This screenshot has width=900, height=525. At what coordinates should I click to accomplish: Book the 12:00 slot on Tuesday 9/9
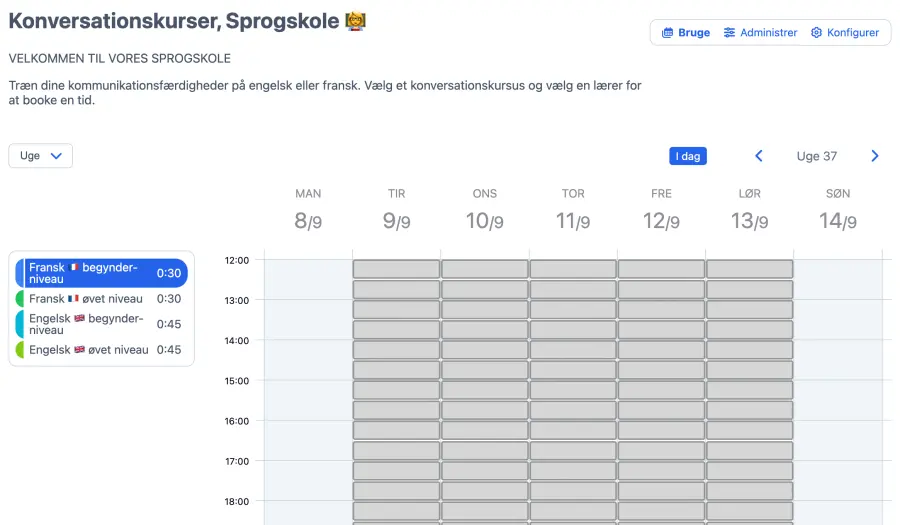[396, 269]
